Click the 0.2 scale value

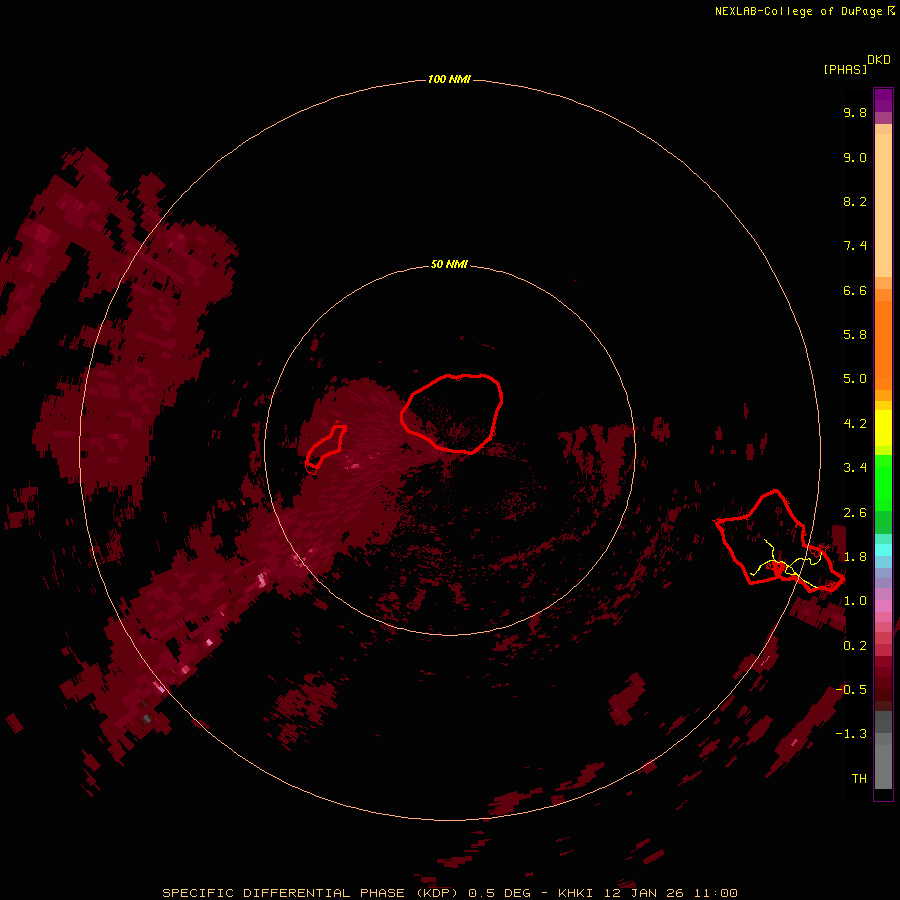tap(855, 646)
